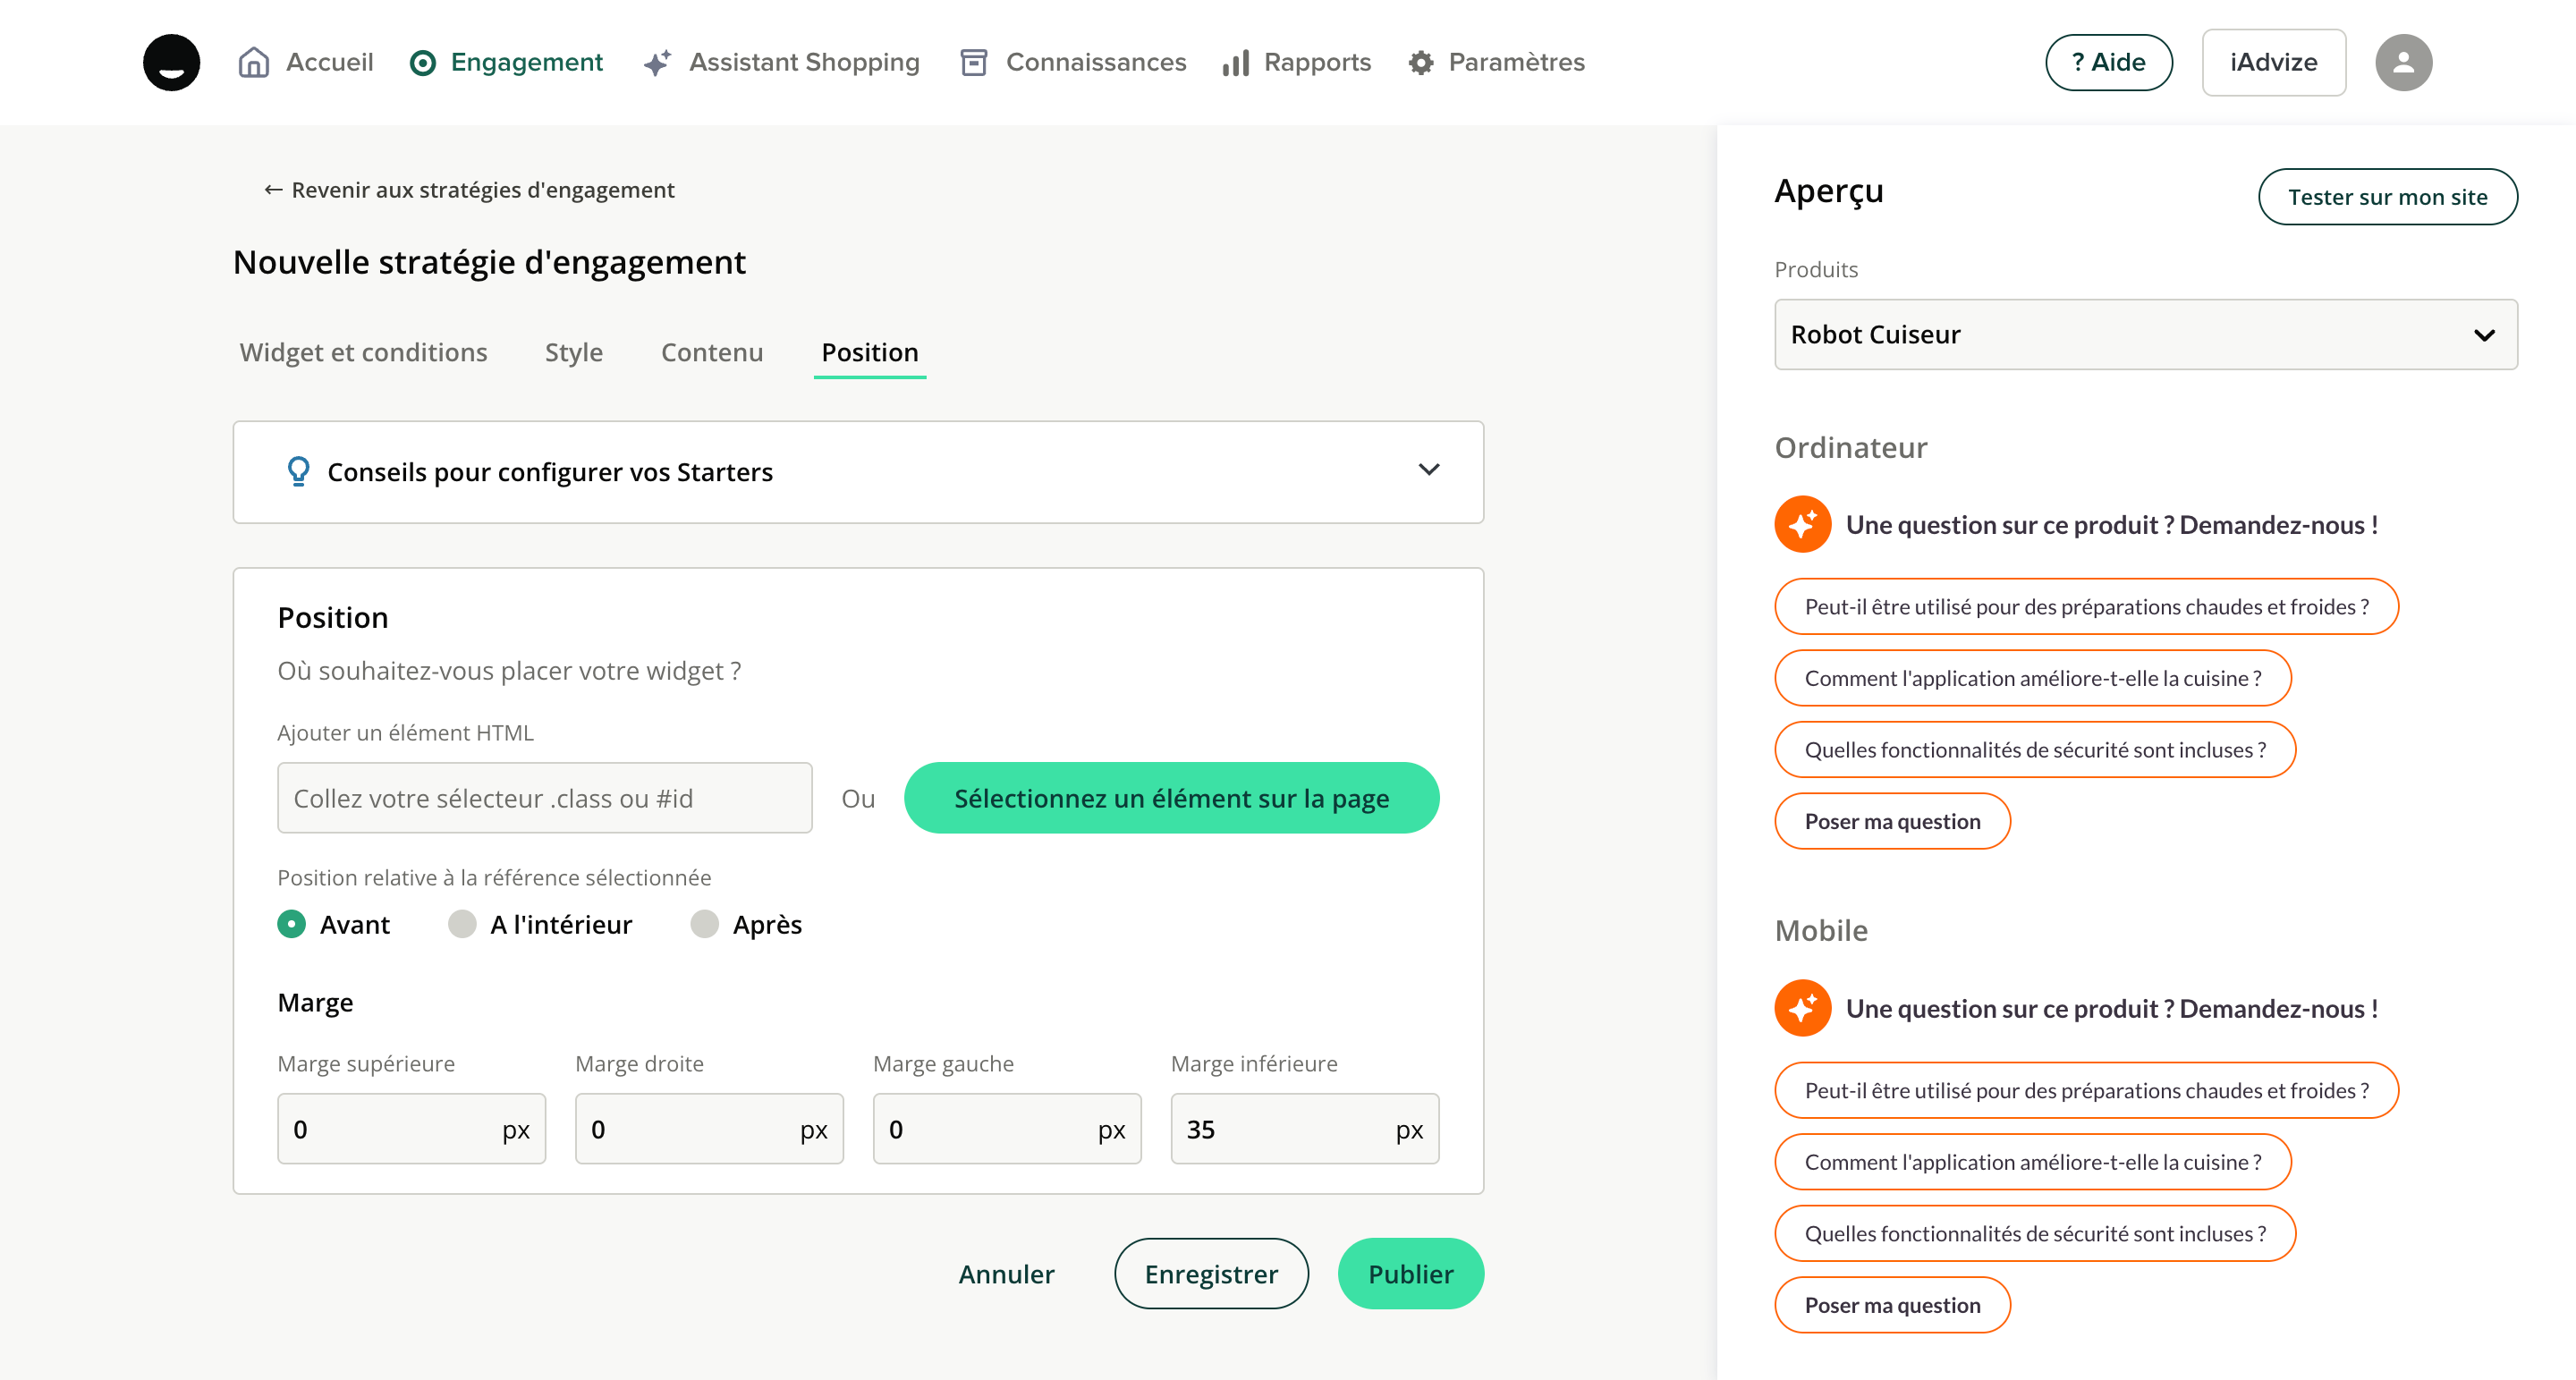Click the Assistant Shopping sparkle icon
The image size is (2576, 1380).
coord(657,63)
